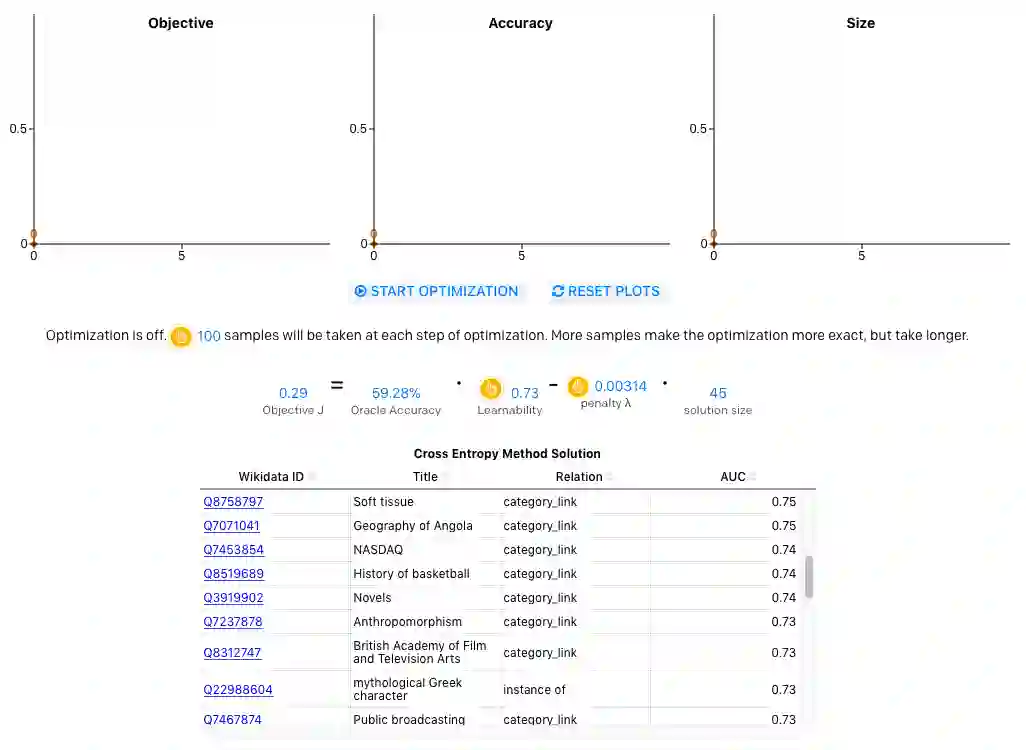The image size is (1026, 750).
Task: Click the play icon in Start Optimization
Action: pos(360,291)
